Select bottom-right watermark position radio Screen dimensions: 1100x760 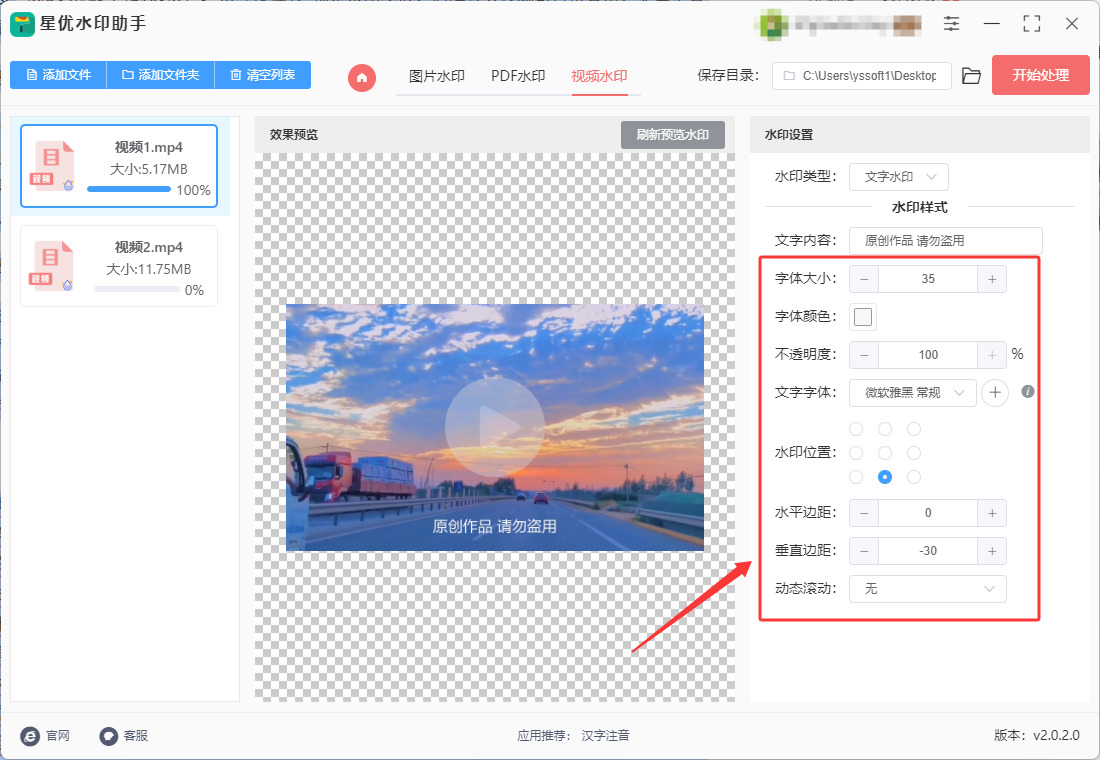(x=913, y=477)
